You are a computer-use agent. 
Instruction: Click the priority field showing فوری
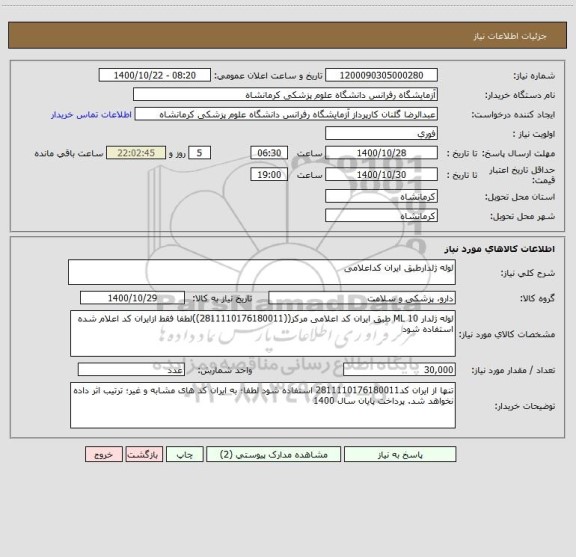click(x=381, y=133)
